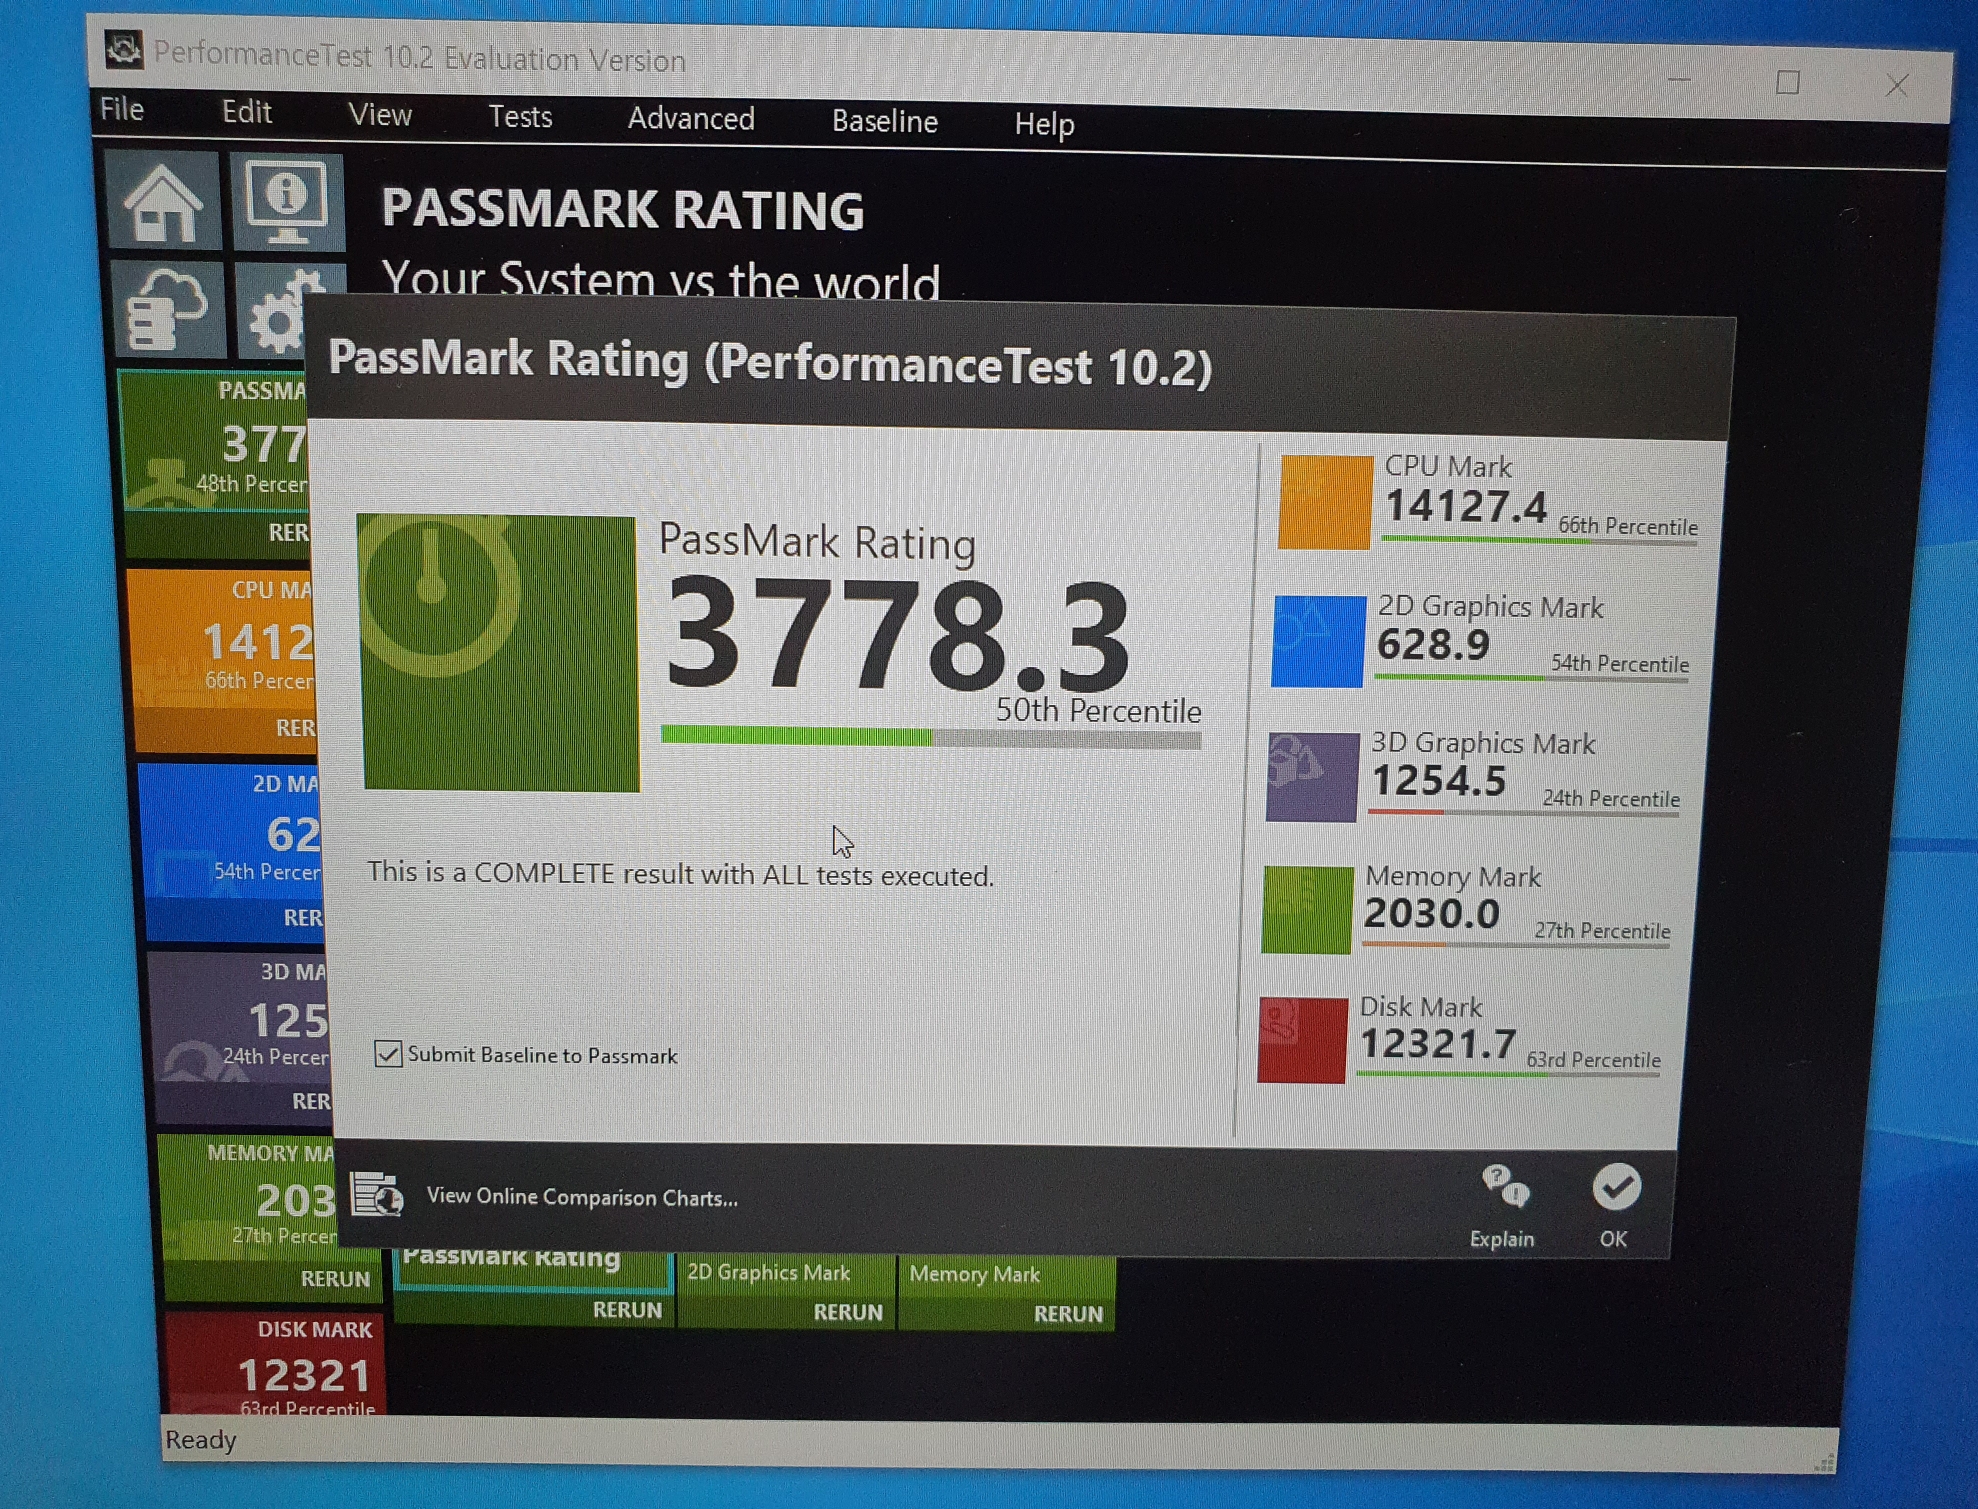This screenshot has height=1509, width=1978.
Task: Select the Disk Mark sidebar tile
Action: click(275, 1365)
